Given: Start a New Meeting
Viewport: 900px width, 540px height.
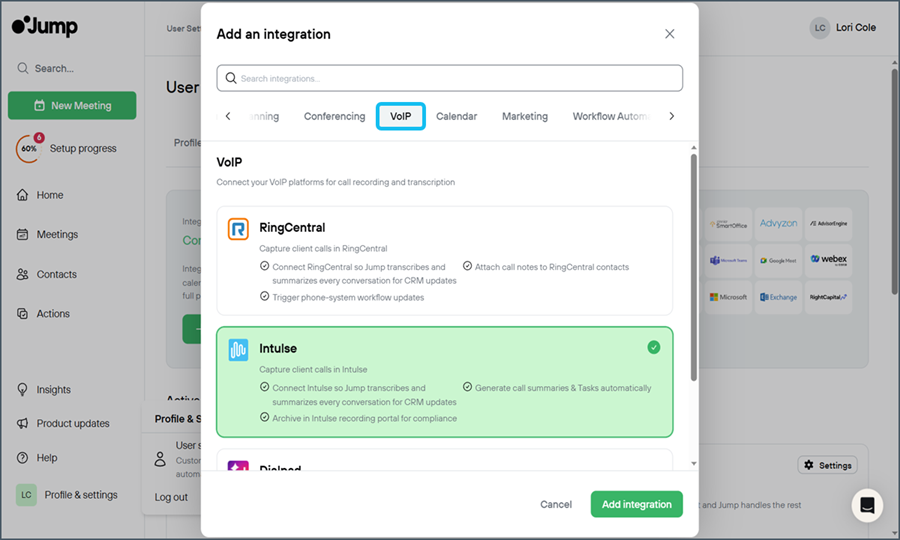Looking at the screenshot, I should tap(72, 106).
